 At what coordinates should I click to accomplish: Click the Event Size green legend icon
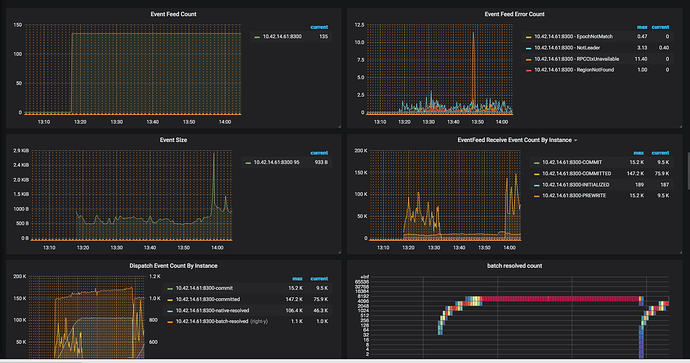[248, 162]
